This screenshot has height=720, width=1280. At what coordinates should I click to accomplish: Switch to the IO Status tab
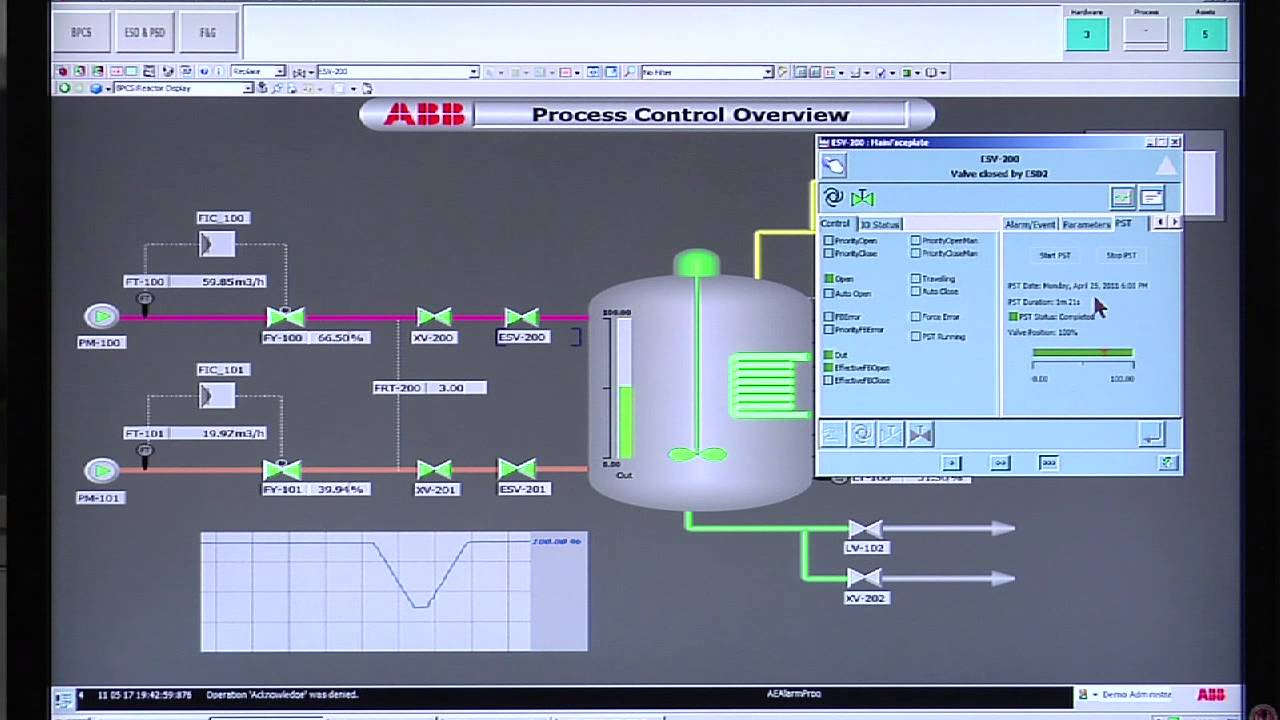pos(880,224)
